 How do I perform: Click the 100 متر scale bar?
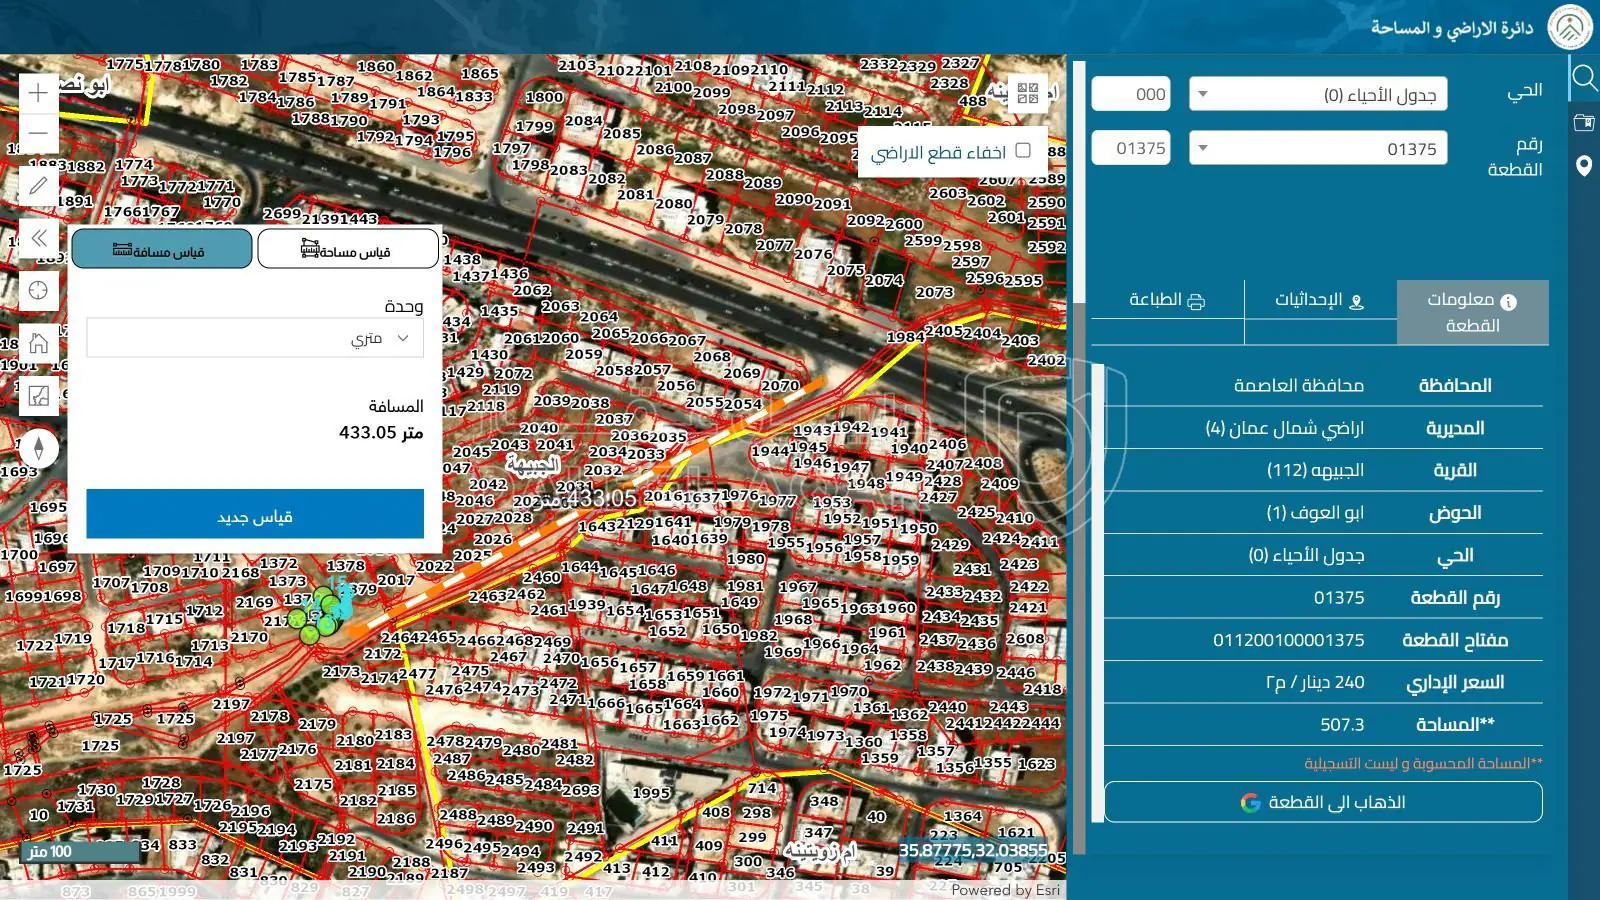pyautogui.click(x=80, y=852)
